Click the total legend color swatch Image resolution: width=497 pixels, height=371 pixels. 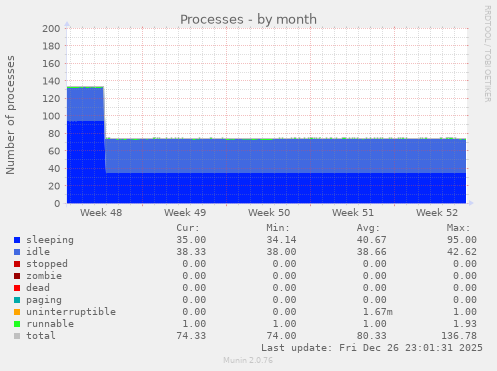(x=17, y=336)
